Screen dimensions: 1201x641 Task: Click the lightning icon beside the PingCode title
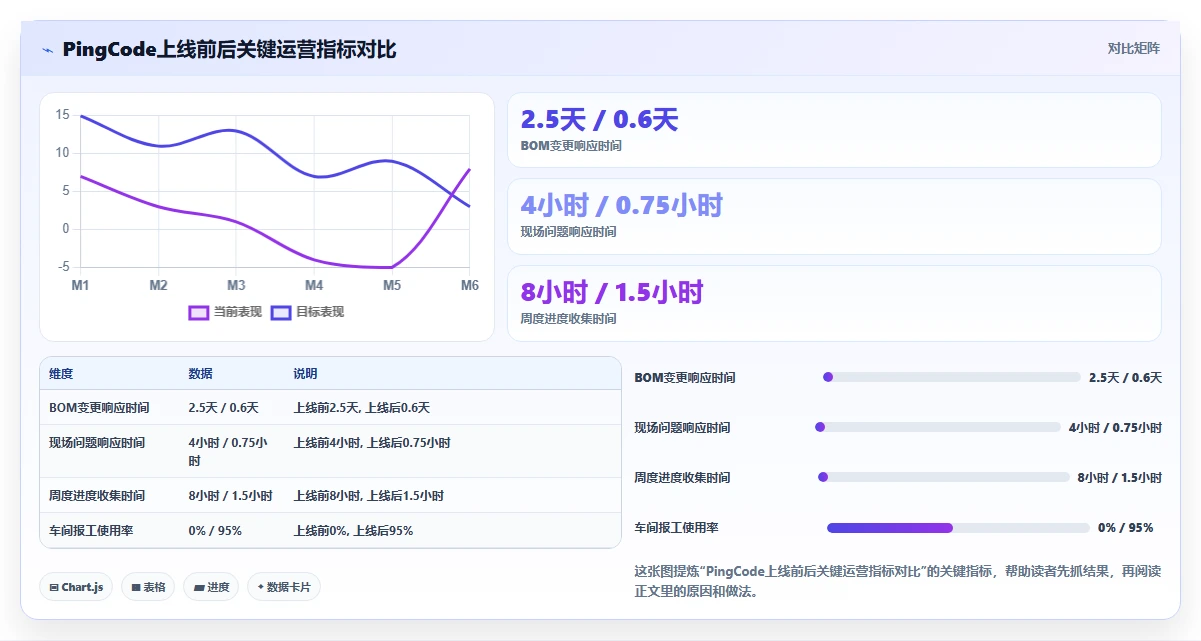click(x=47, y=50)
